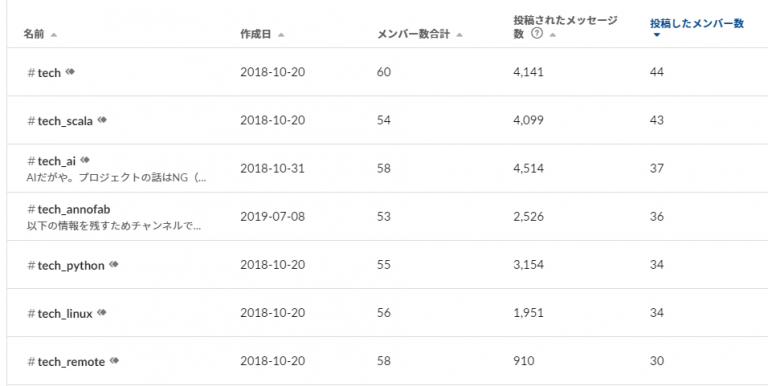Click the shared channel icon beside tech
Viewport: 768px width, 386px height.
pyautogui.click(x=70, y=72)
